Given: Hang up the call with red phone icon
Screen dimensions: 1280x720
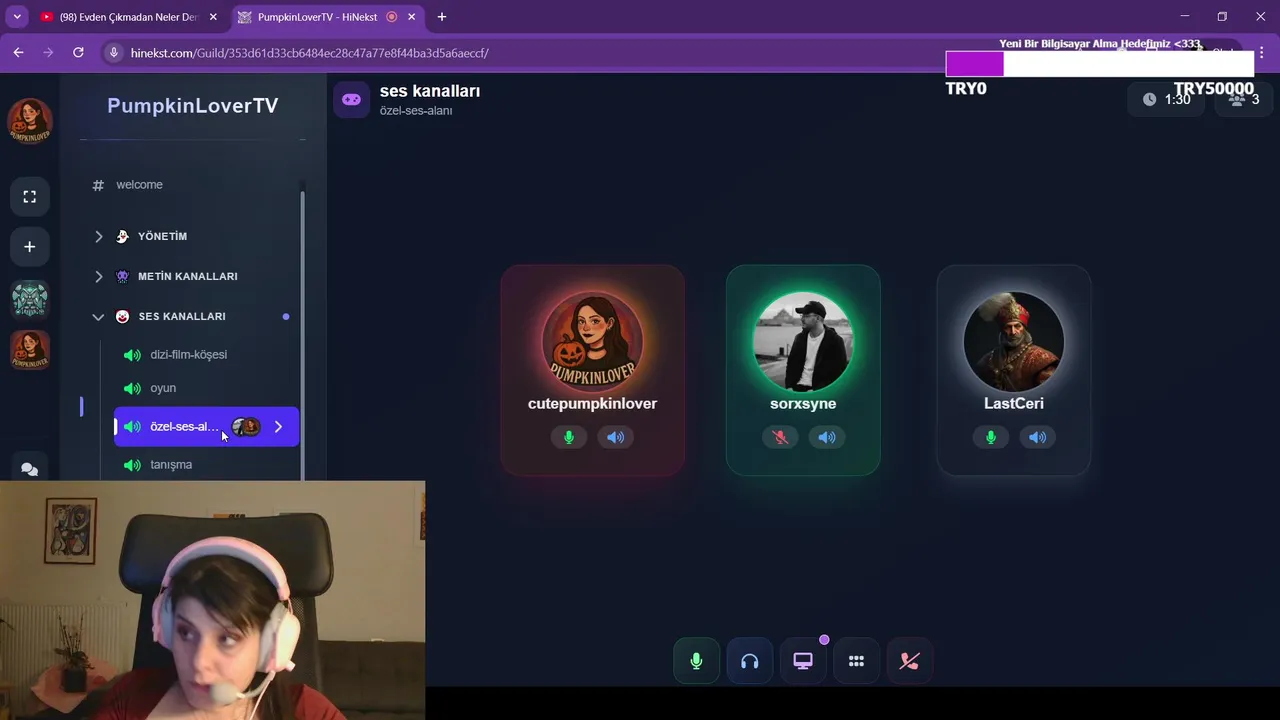Looking at the screenshot, I should [909, 661].
